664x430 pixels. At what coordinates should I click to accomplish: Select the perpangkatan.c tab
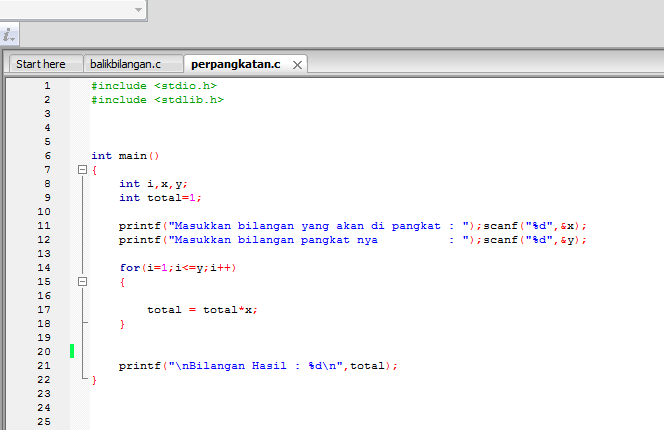point(236,64)
